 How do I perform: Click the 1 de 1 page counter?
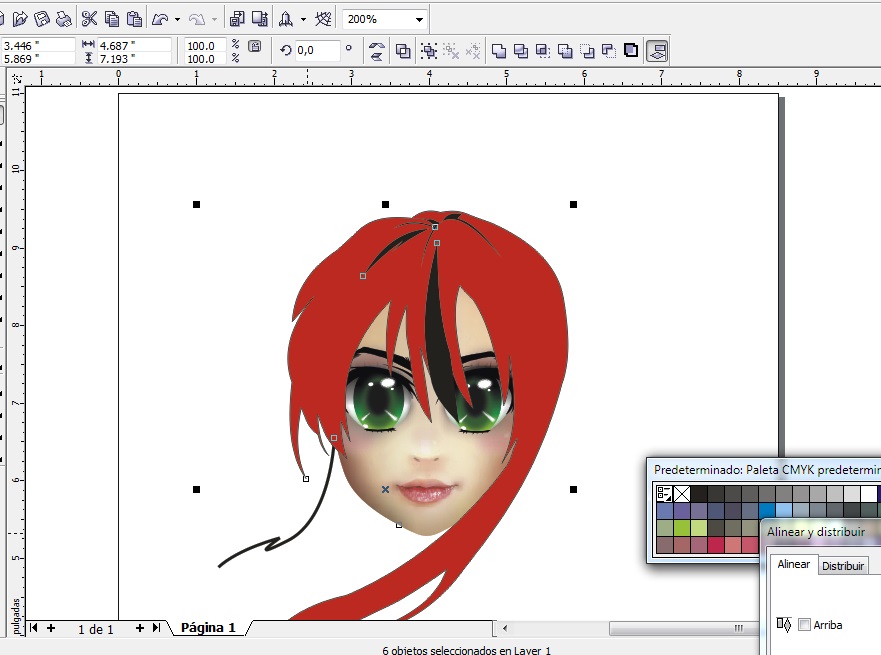pyautogui.click(x=96, y=629)
